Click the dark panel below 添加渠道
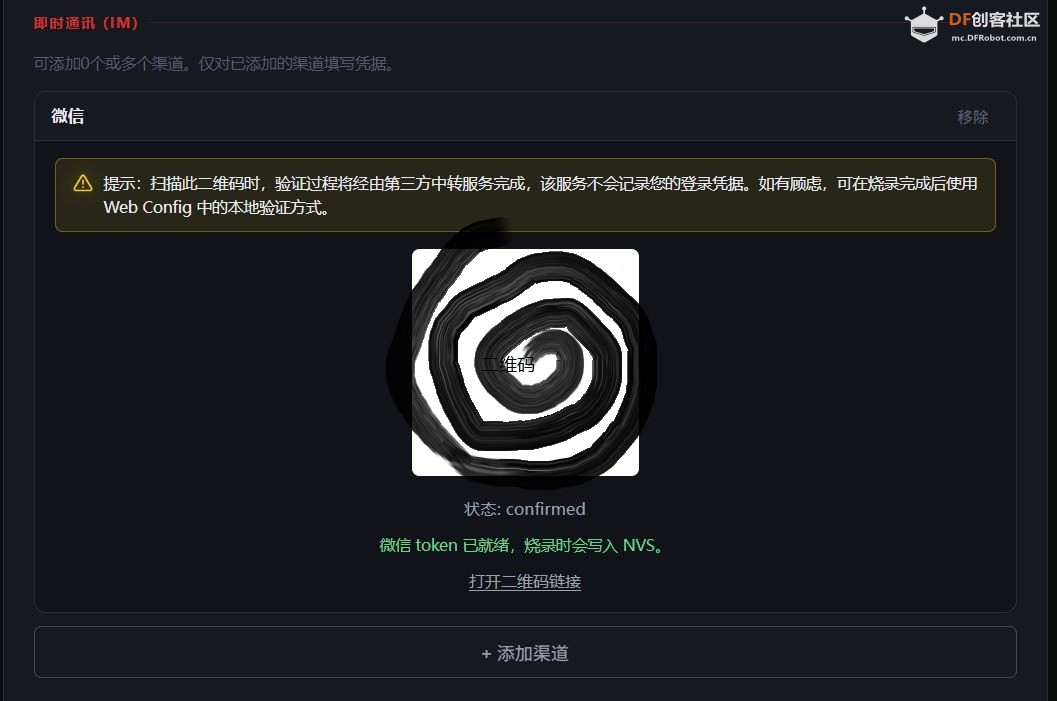The width and height of the screenshot is (1057, 701). click(x=524, y=693)
